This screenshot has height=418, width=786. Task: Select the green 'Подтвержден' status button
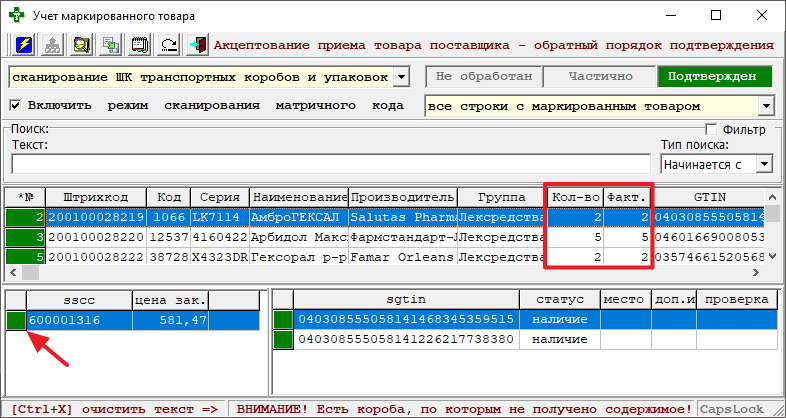tap(715, 77)
